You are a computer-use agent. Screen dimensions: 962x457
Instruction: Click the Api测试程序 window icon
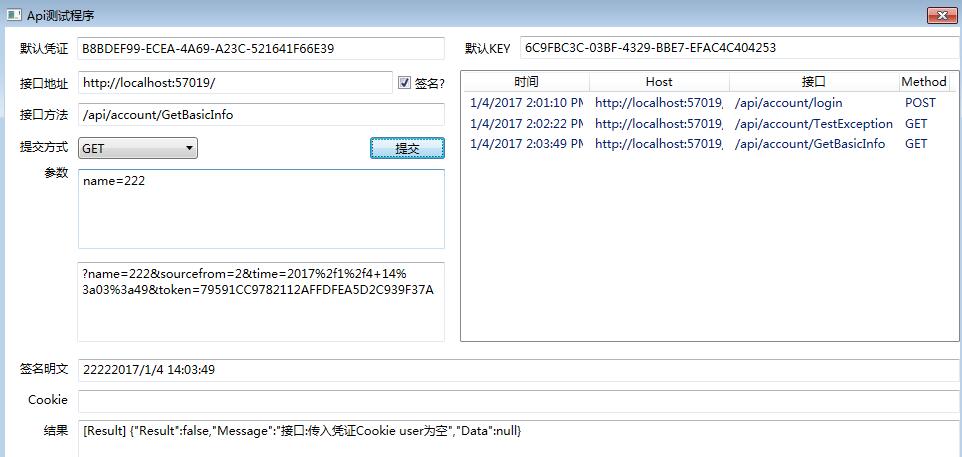coord(14,16)
